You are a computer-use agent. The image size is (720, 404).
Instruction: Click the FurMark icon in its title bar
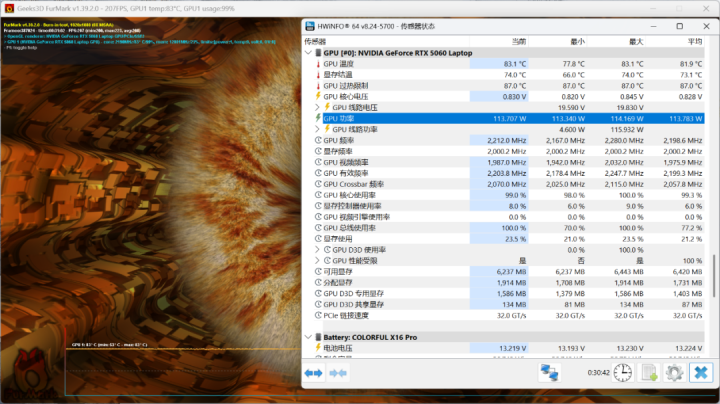pyautogui.click(x=9, y=8)
